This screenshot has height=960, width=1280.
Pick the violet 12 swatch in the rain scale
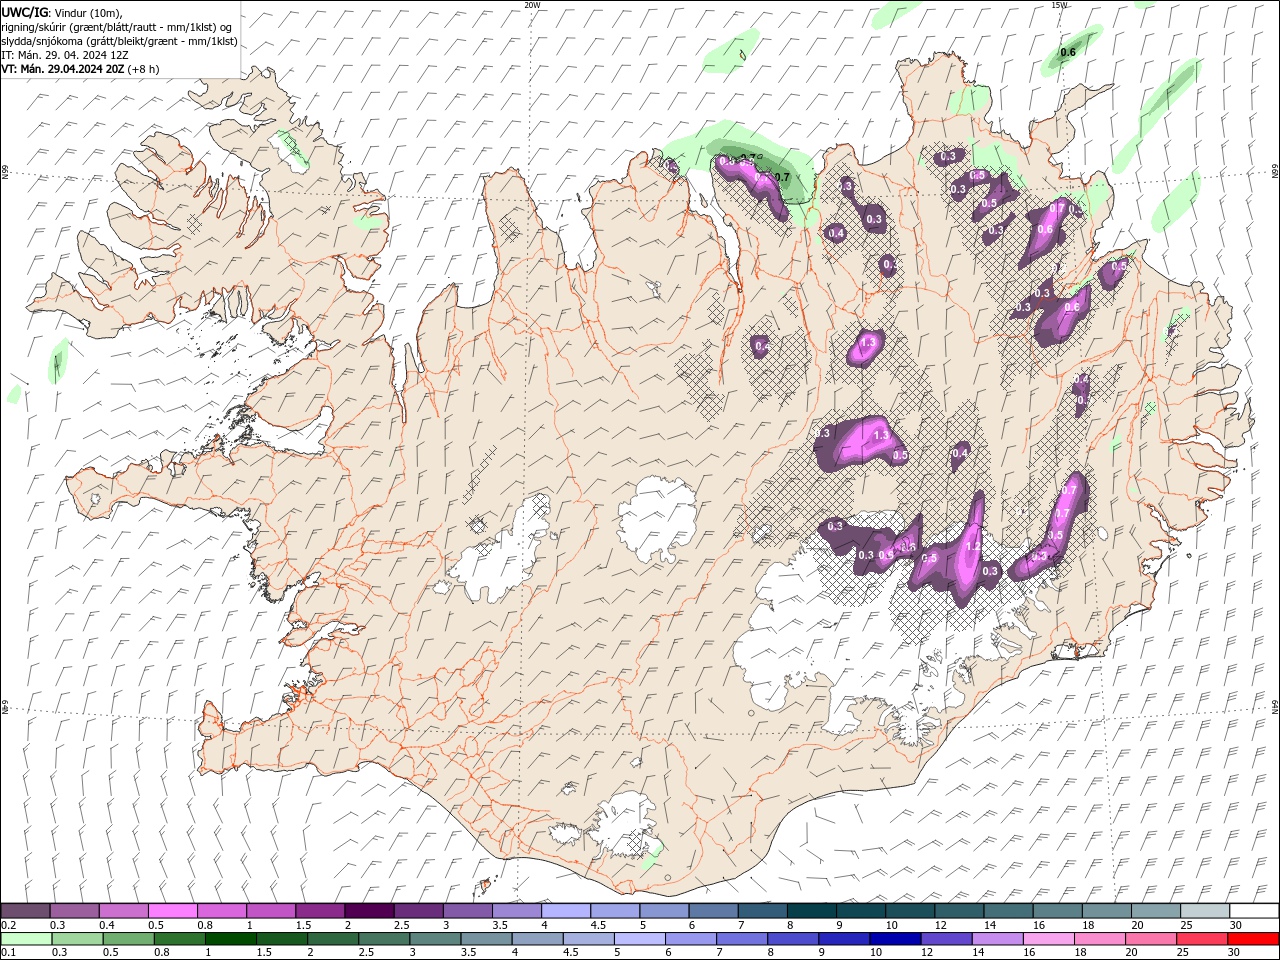tap(946, 939)
